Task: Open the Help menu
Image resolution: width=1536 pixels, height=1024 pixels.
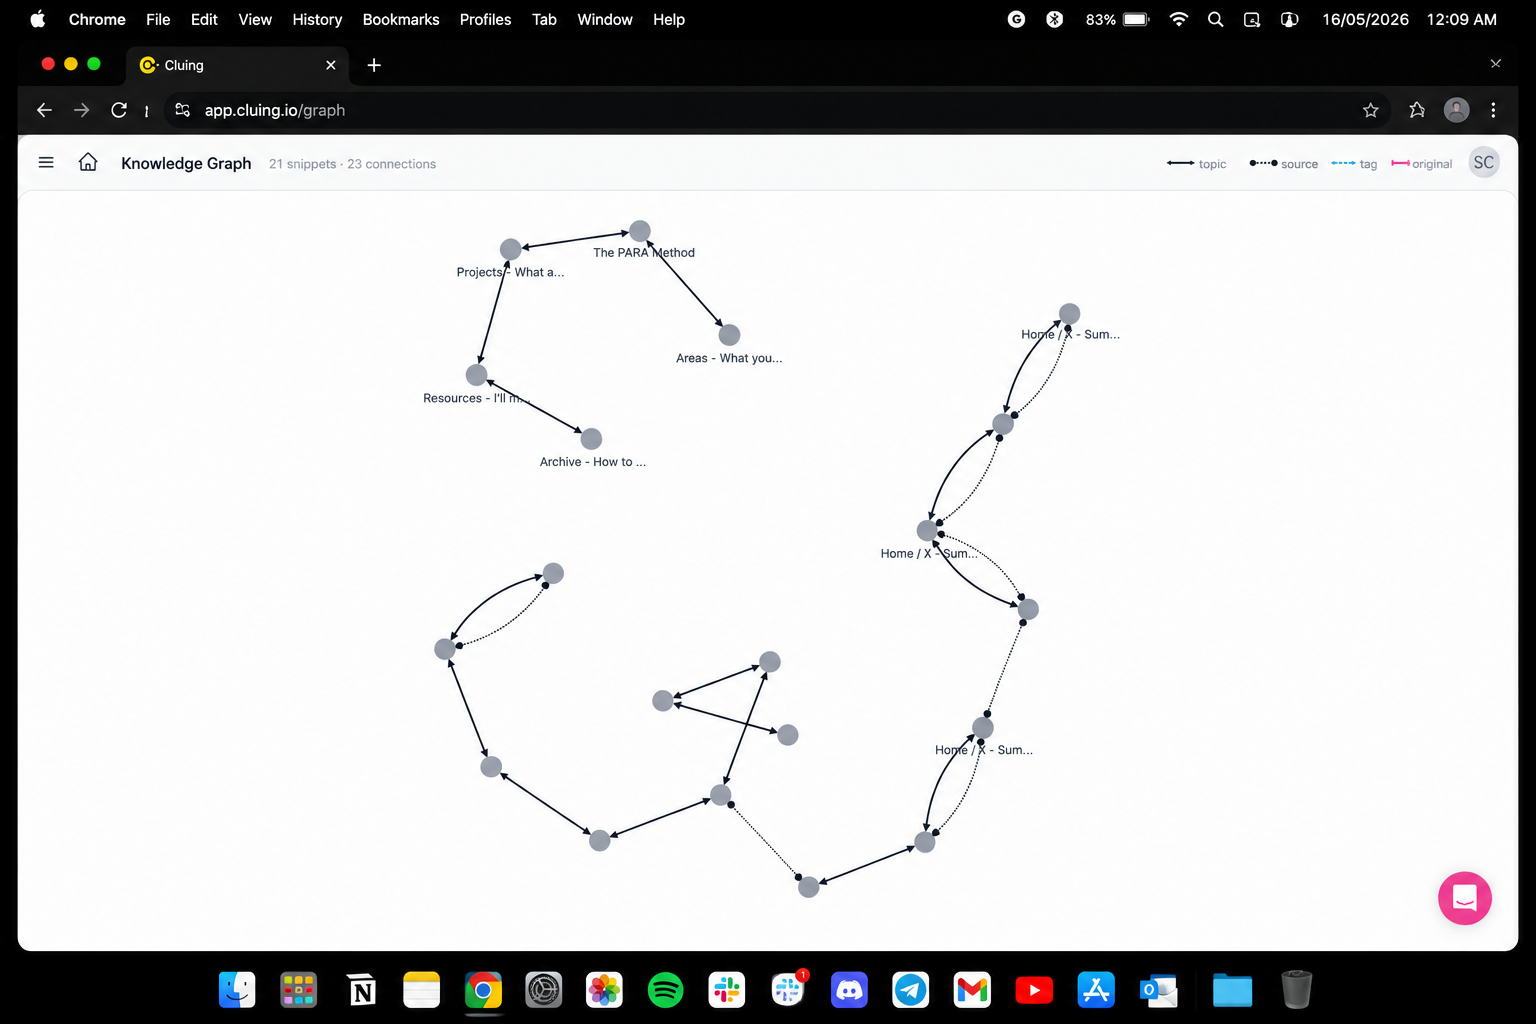Action: (669, 19)
